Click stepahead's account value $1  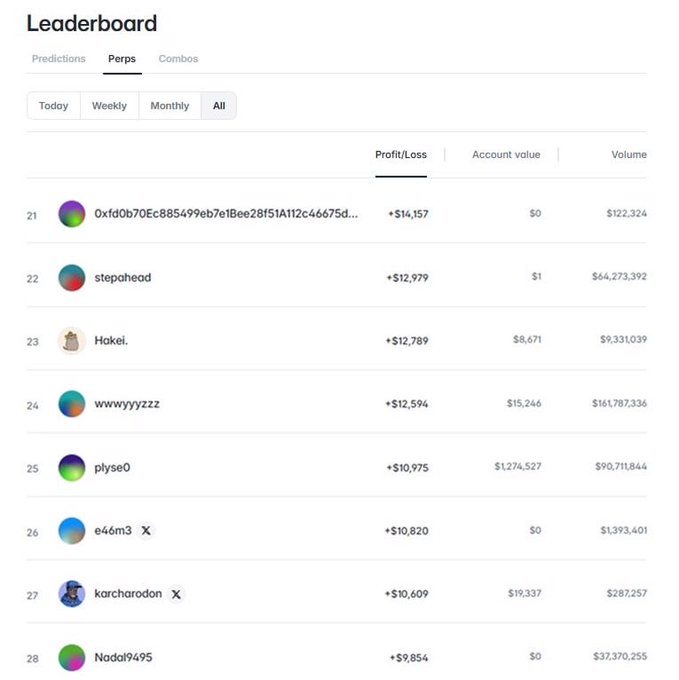tap(536, 276)
